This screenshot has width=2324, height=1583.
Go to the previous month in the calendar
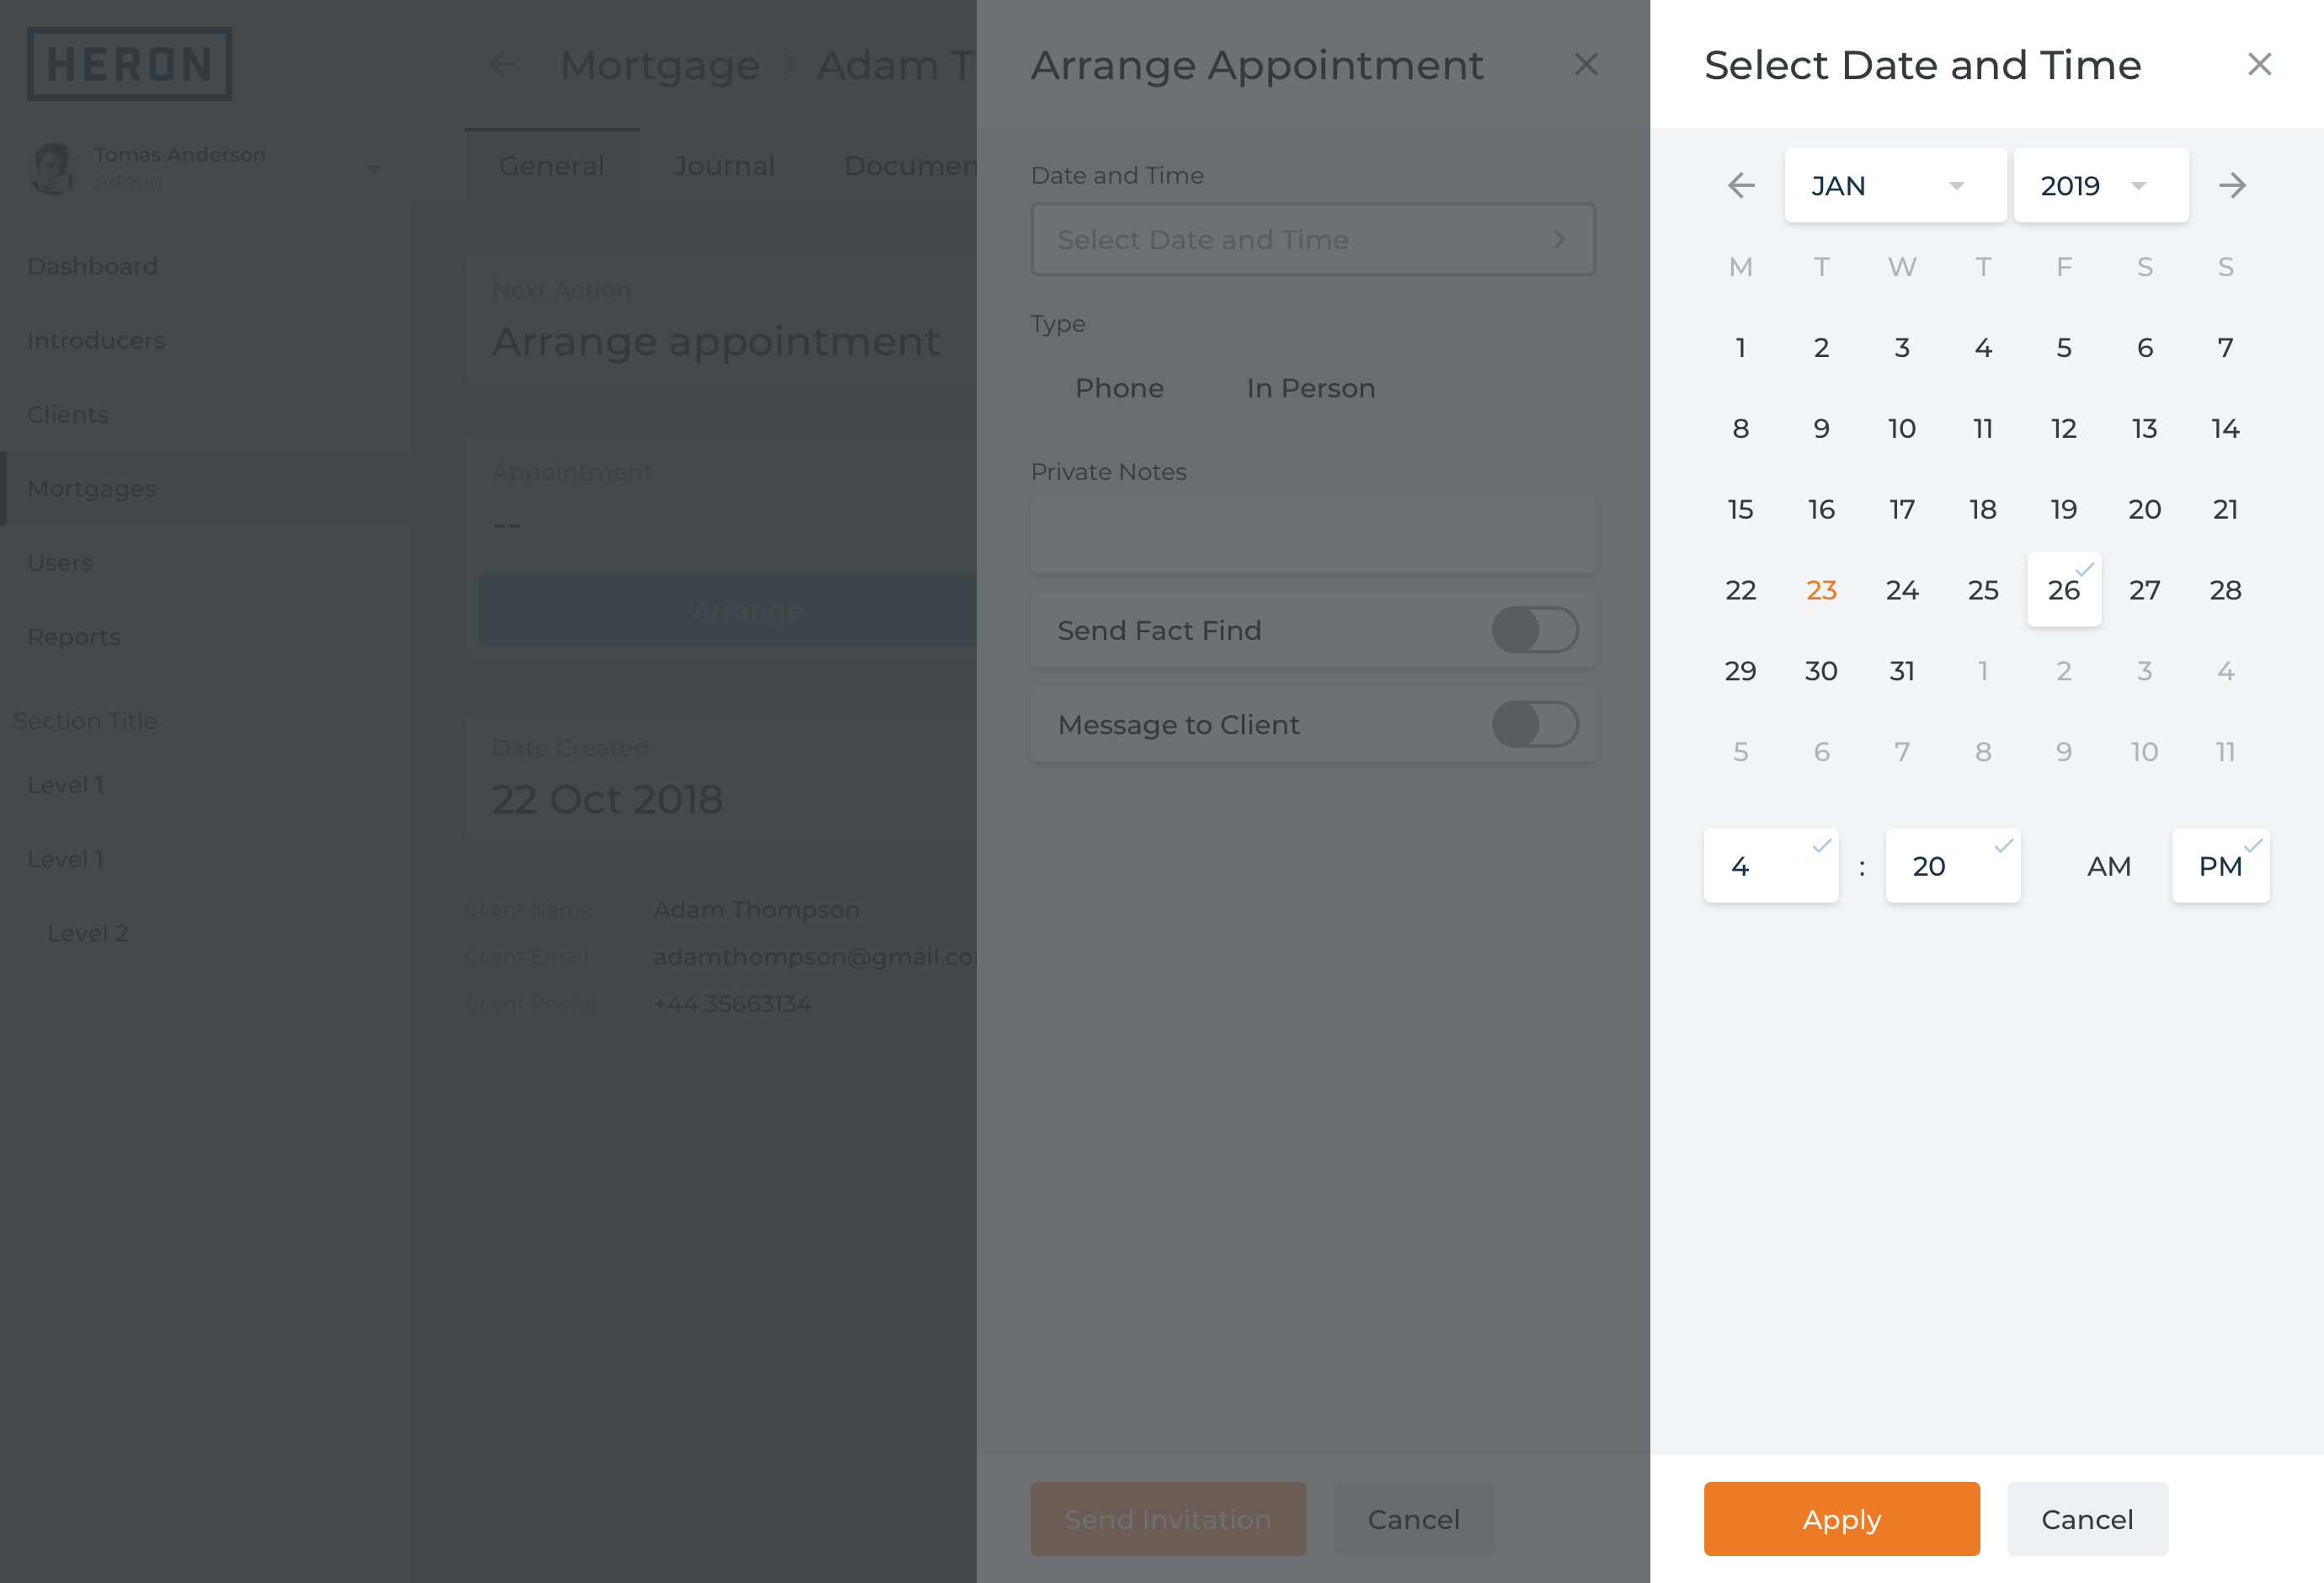pos(1741,185)
